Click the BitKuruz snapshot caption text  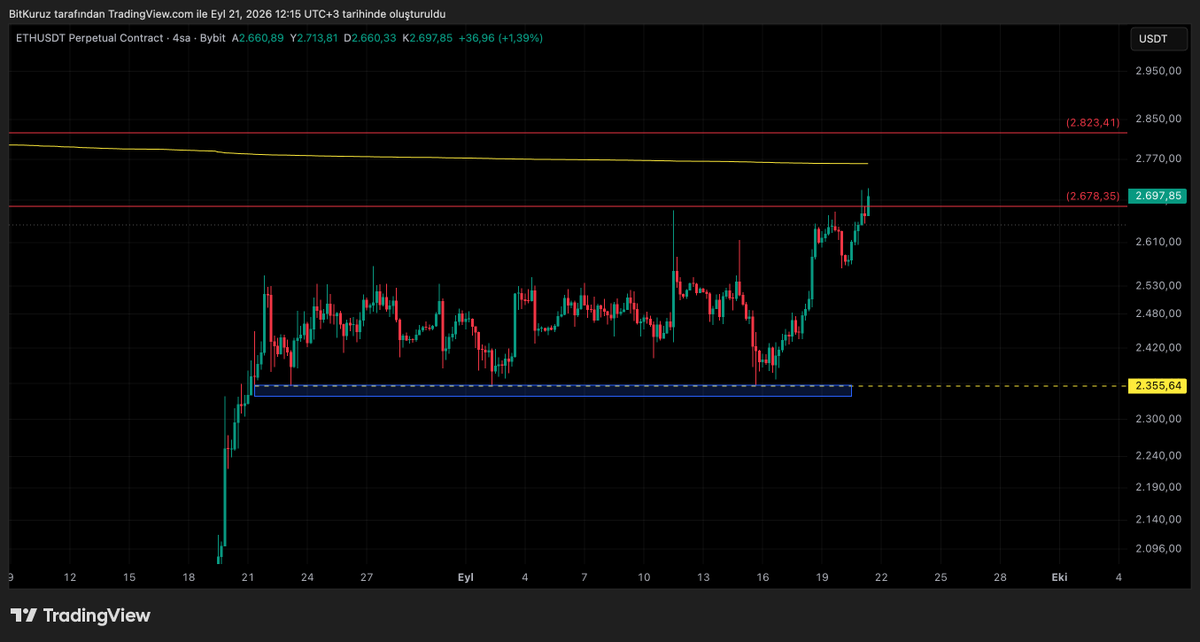[x=228, y=13]
